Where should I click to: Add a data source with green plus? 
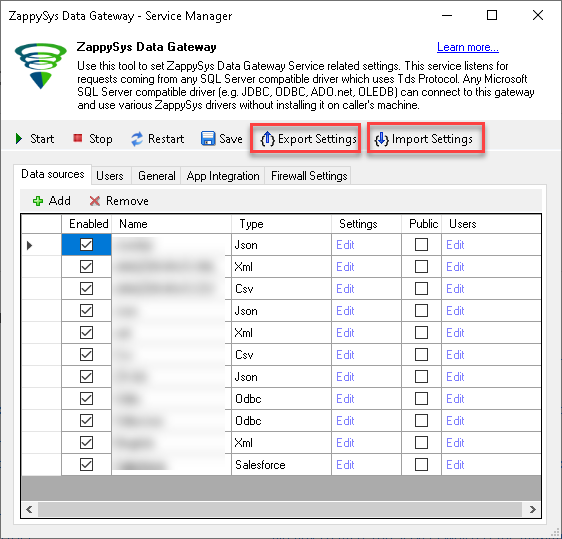pyautogui.click(x=38, y=201)
